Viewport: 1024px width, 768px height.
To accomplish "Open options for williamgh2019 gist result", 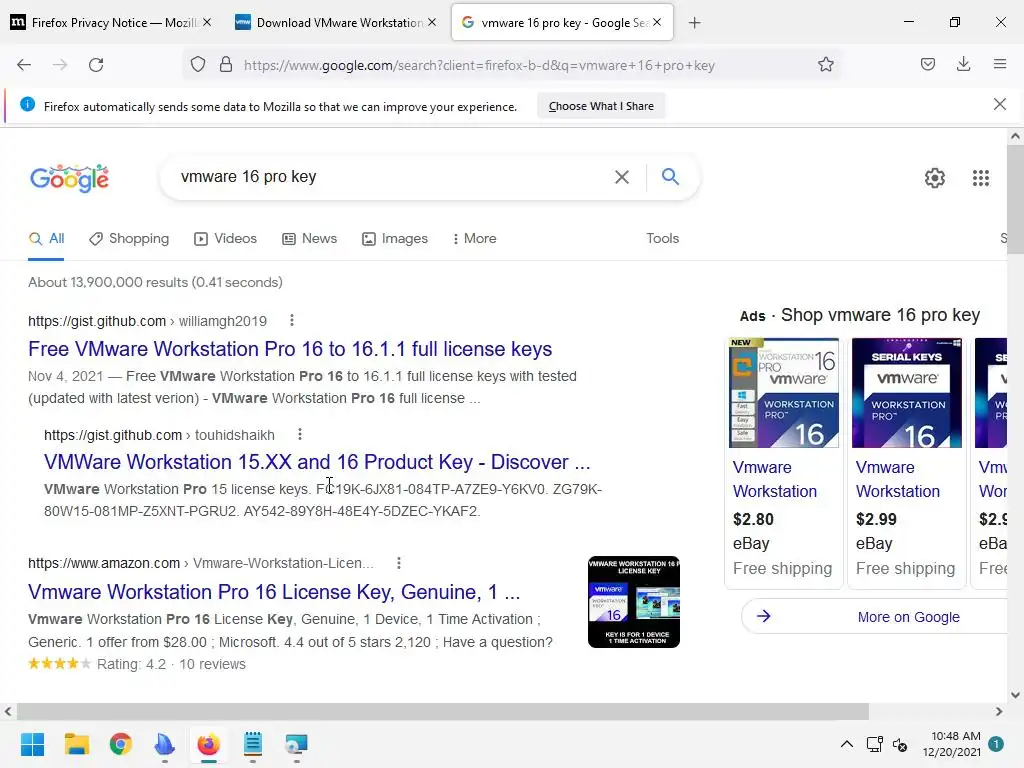I will click(292, 320).
